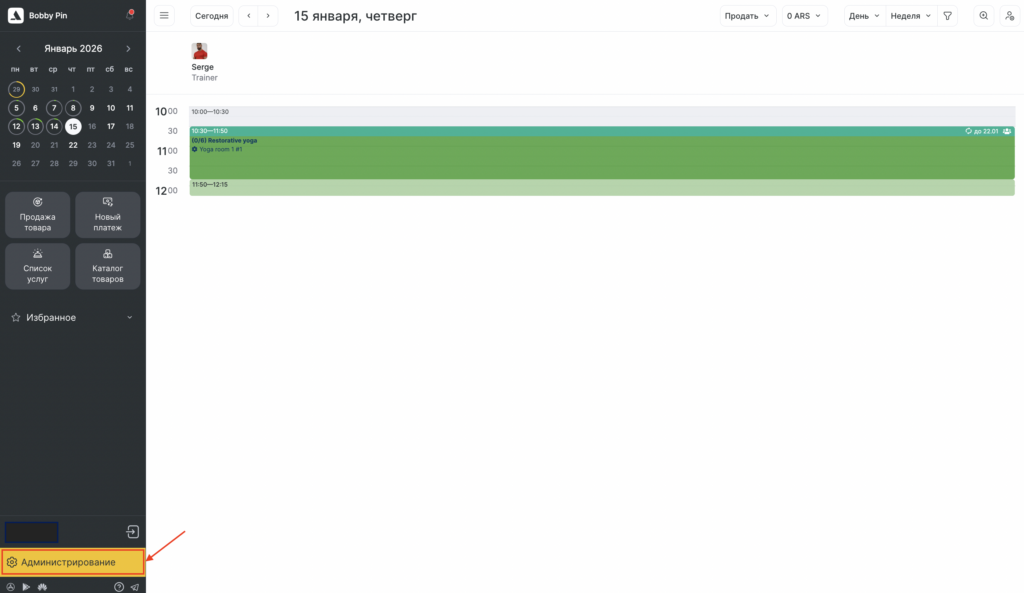Click the Telegram paper plane icon

pos(134,587)
